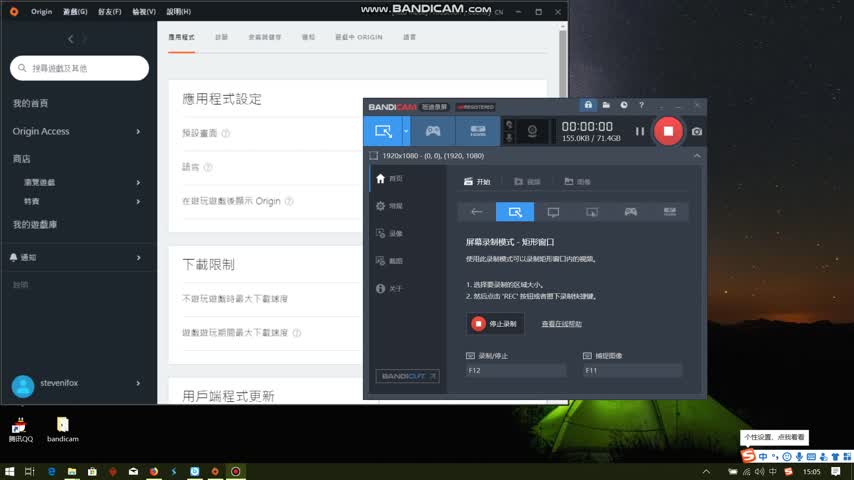Open Firefox from the taskbar
The height and width of the screenshot is (480, 854).
click(154, 471)
